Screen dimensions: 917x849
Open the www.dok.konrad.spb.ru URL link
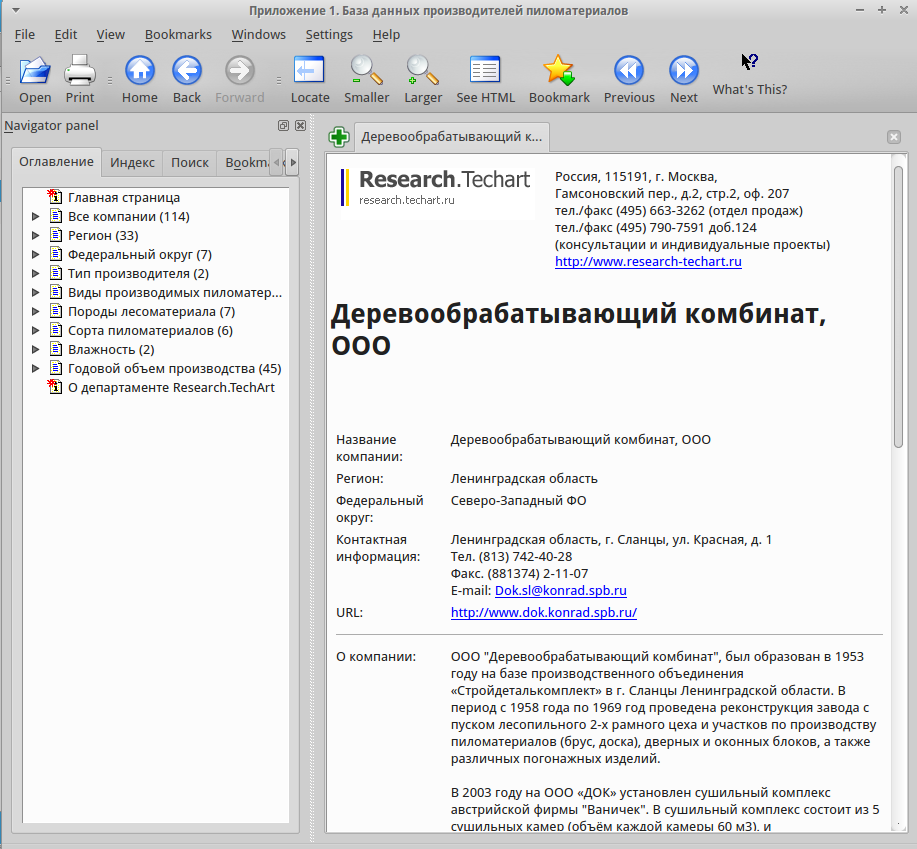pyautogui.click(x=543, y=613)
